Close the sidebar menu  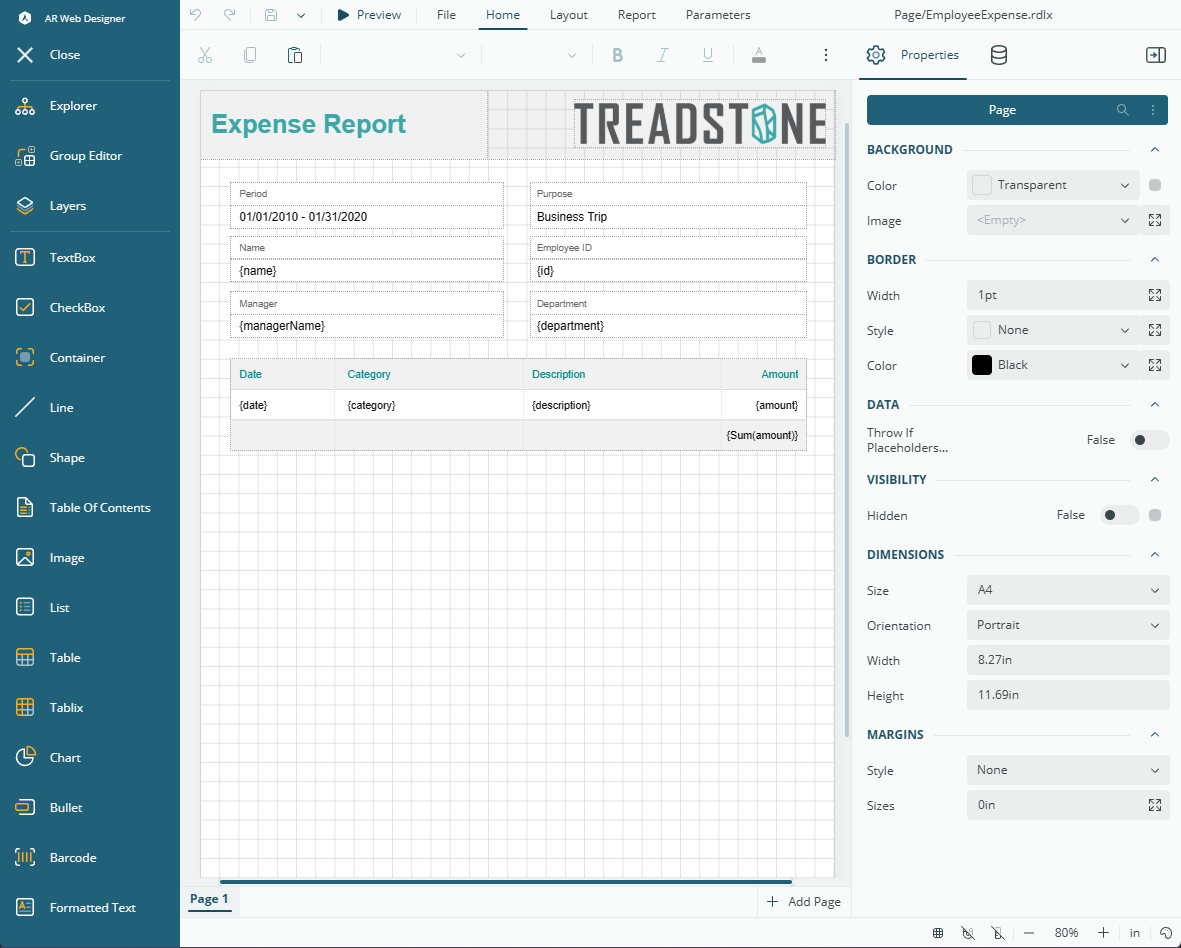48,55
